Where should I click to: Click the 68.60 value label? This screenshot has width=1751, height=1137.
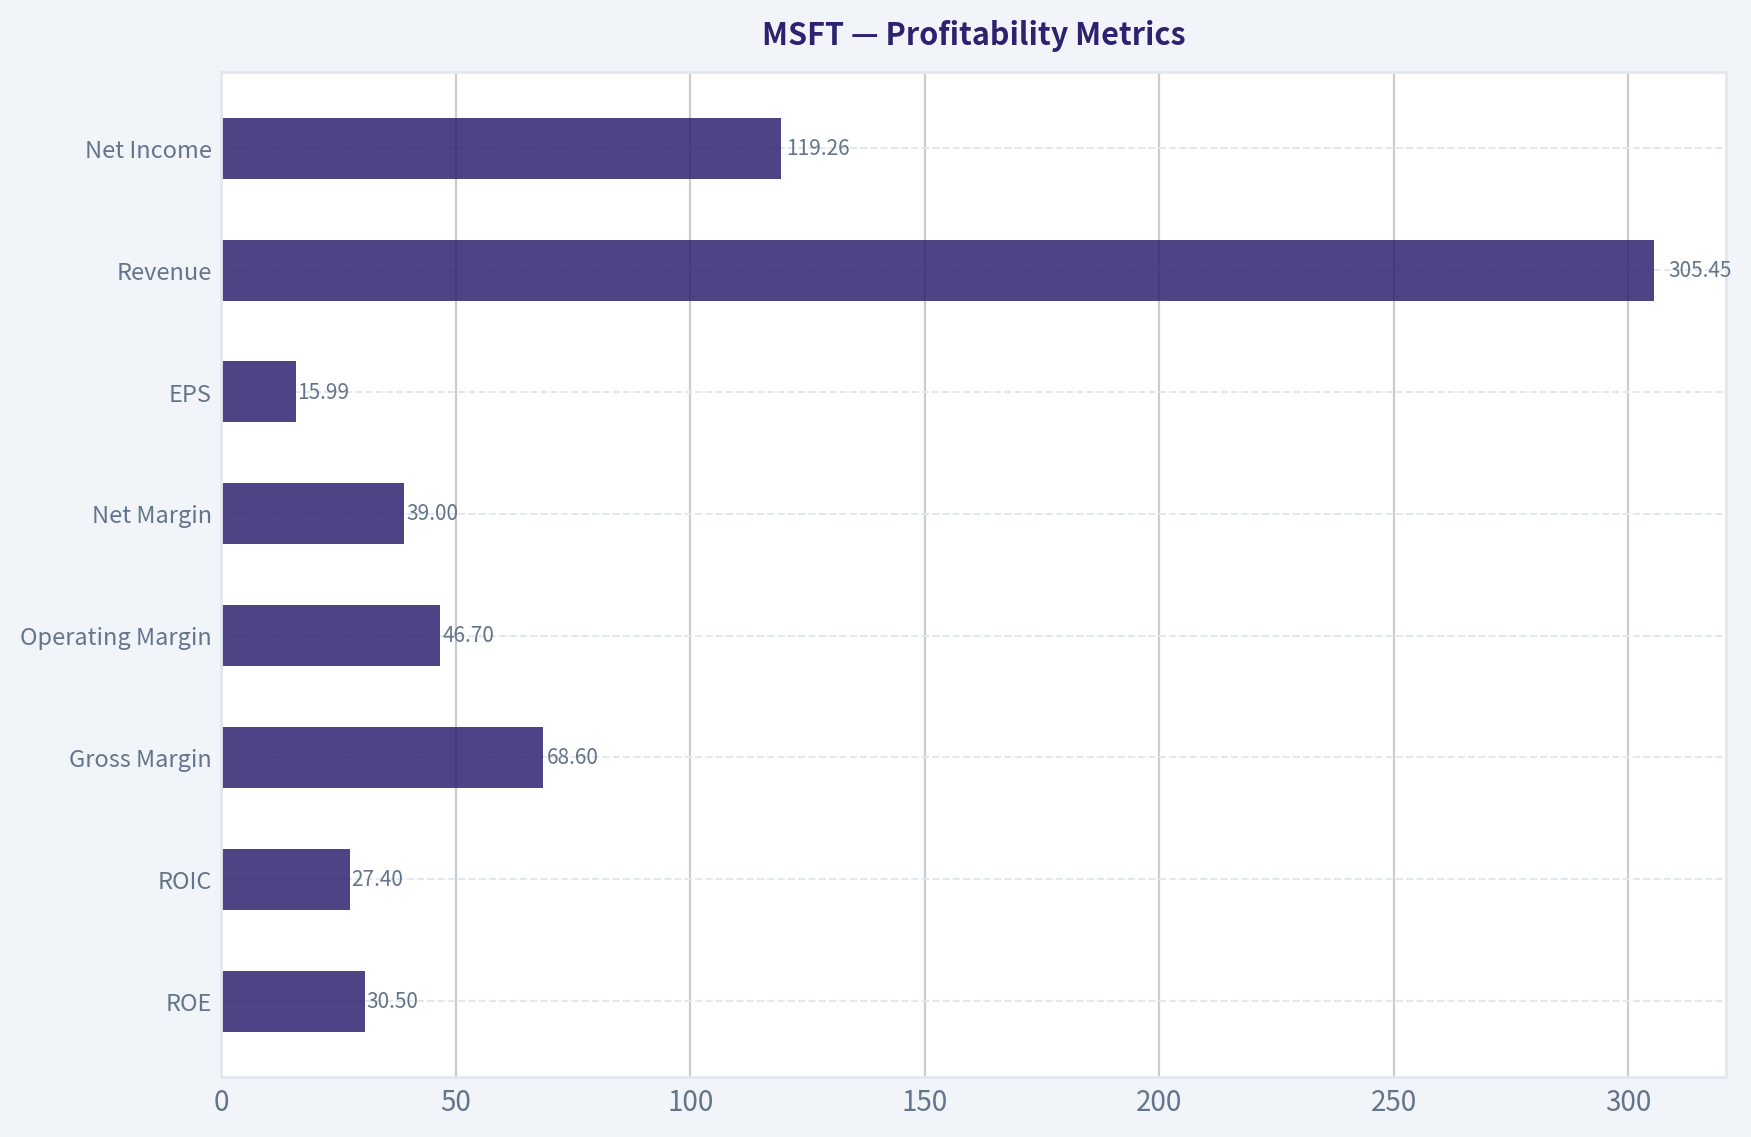(572, 757)
